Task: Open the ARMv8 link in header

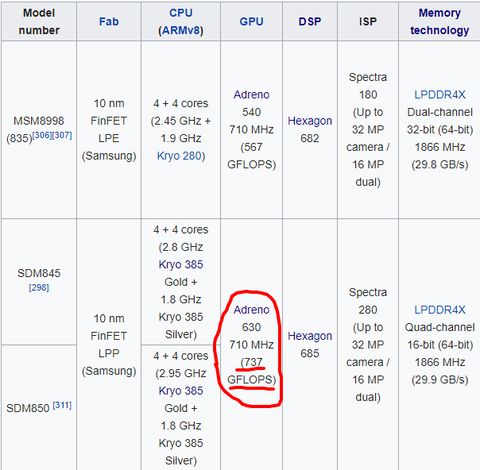Action: point(182,30)
